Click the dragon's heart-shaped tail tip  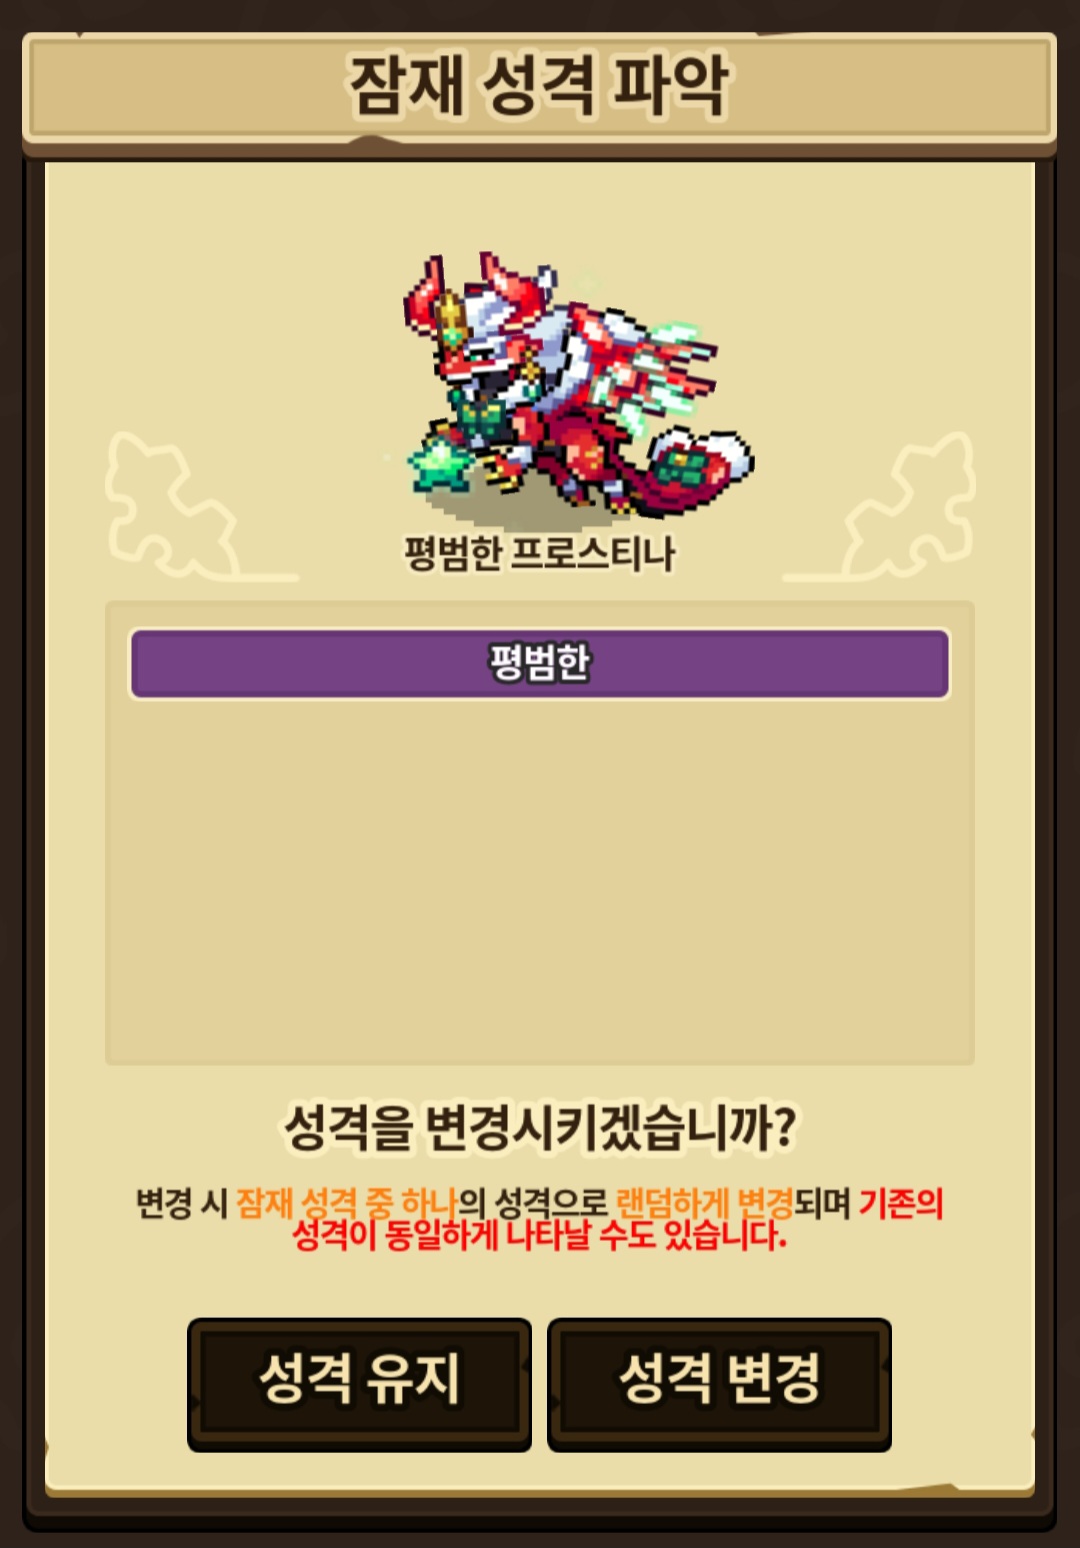[700, 460]
